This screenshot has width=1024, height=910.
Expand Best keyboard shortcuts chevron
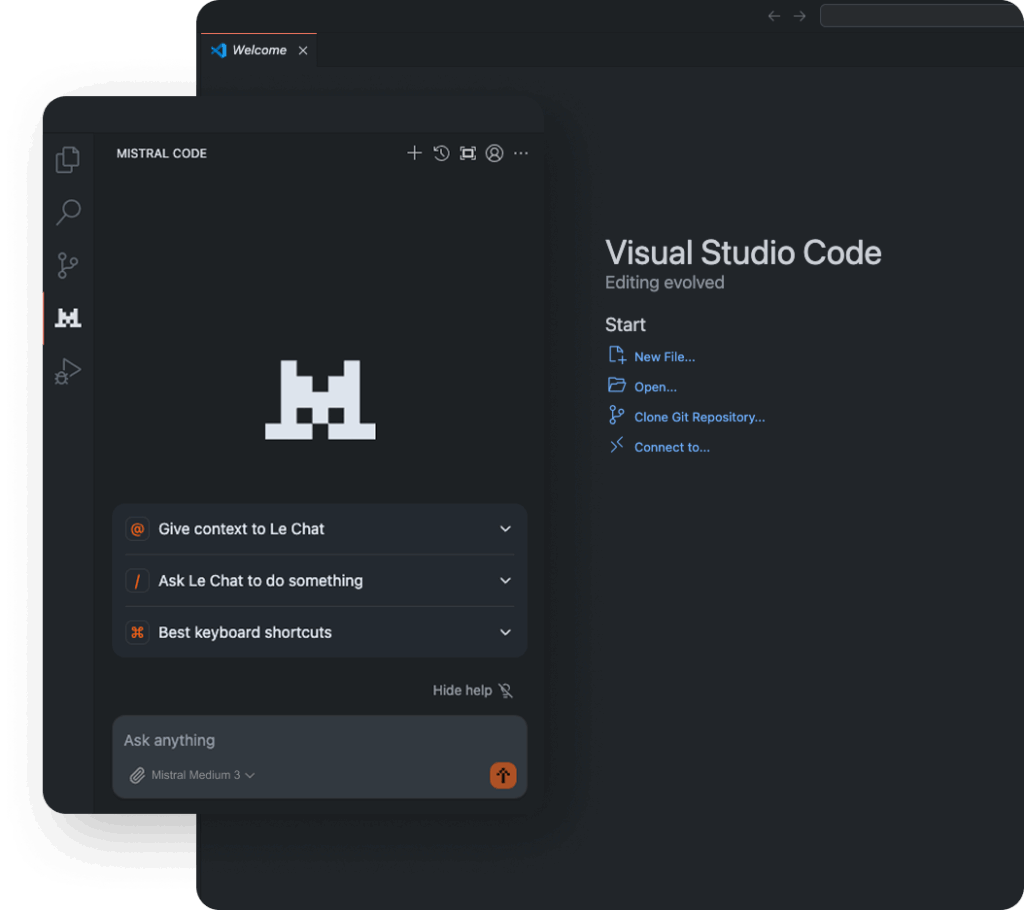pos(505,632)
